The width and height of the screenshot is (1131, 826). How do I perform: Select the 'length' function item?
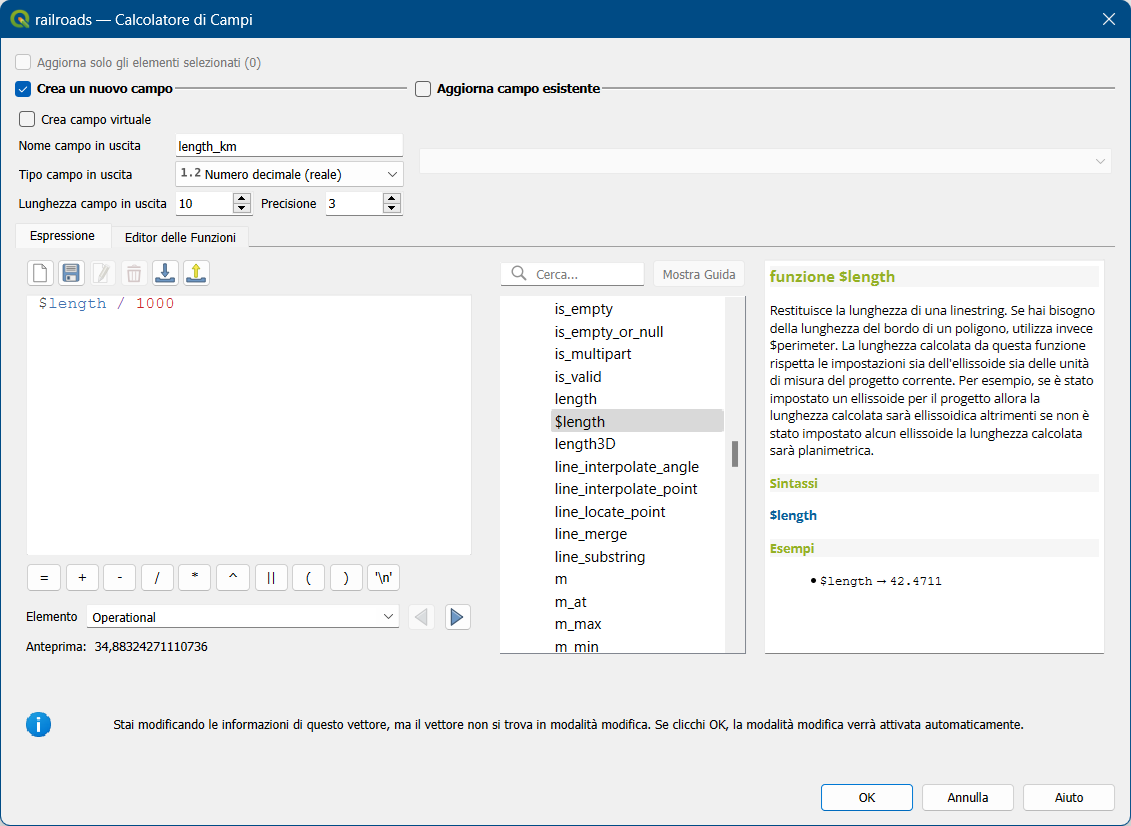576,399
